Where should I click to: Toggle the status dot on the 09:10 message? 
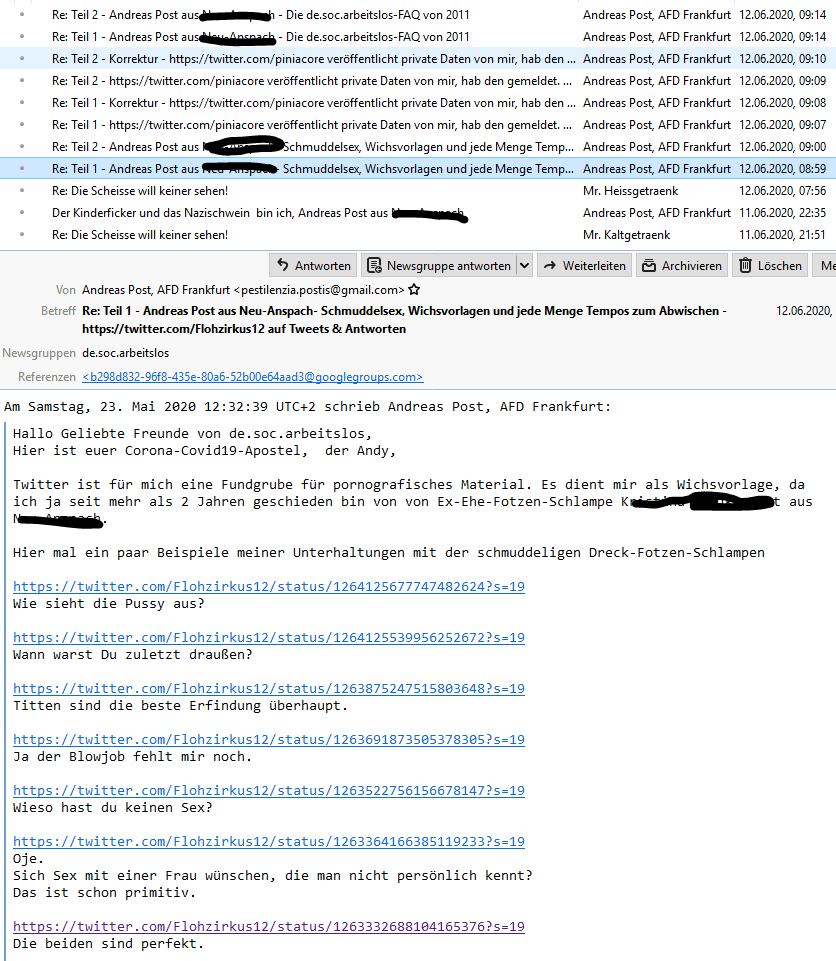click(22, 59)
